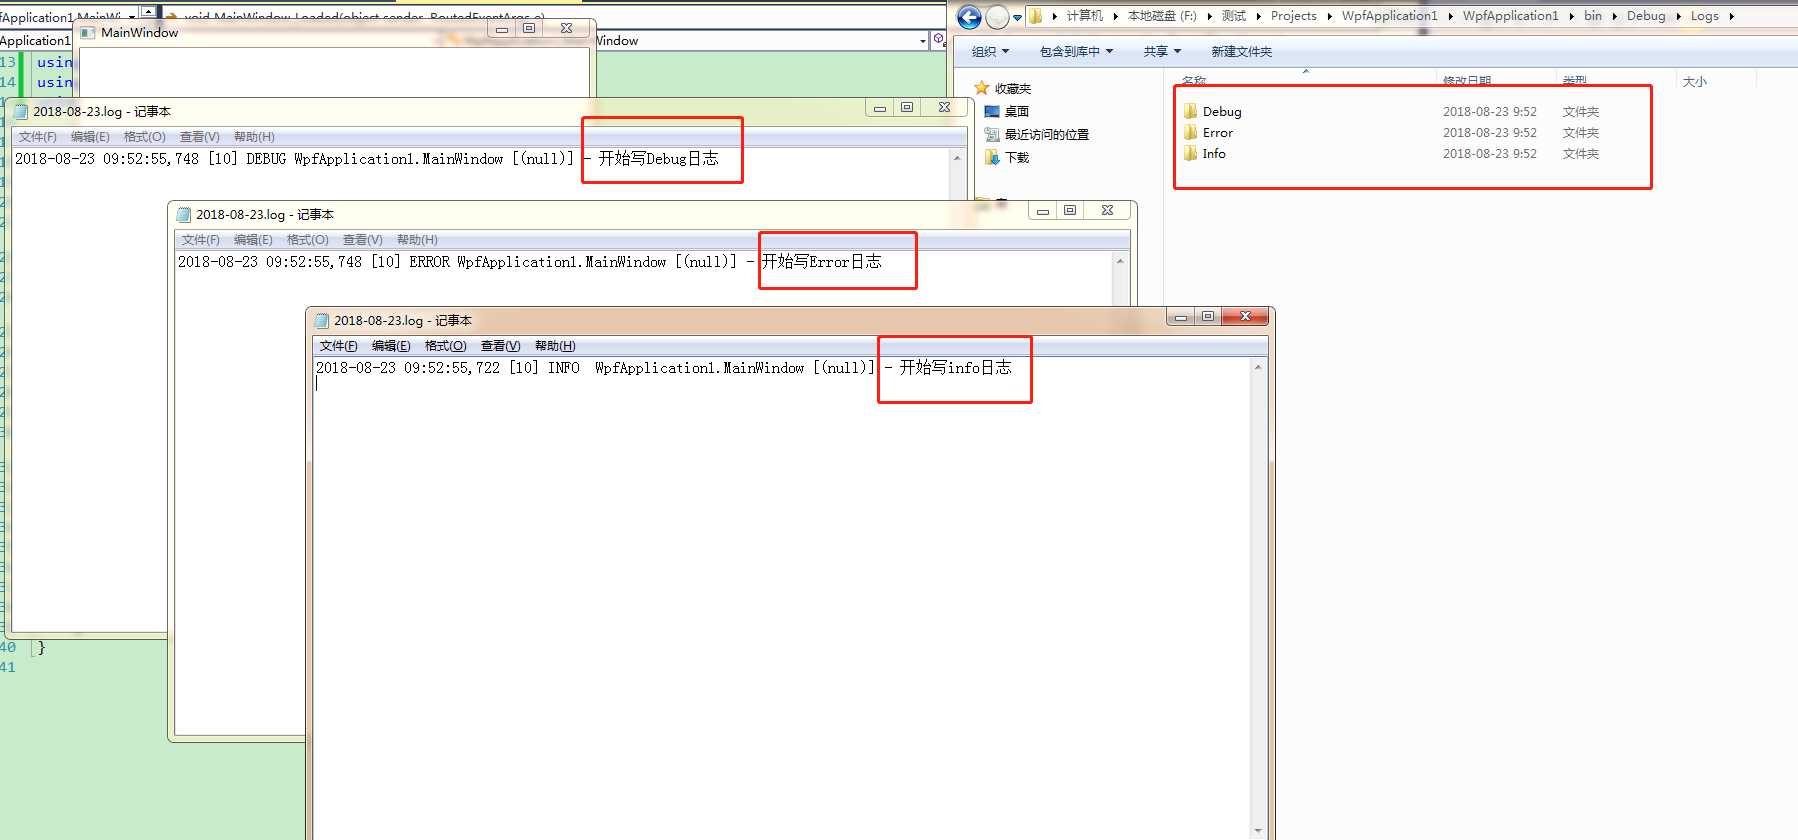The image size is (1798, 840).
Task: Open 格式(O) menu in INFO log Notepad
Action: coord(445,346)
